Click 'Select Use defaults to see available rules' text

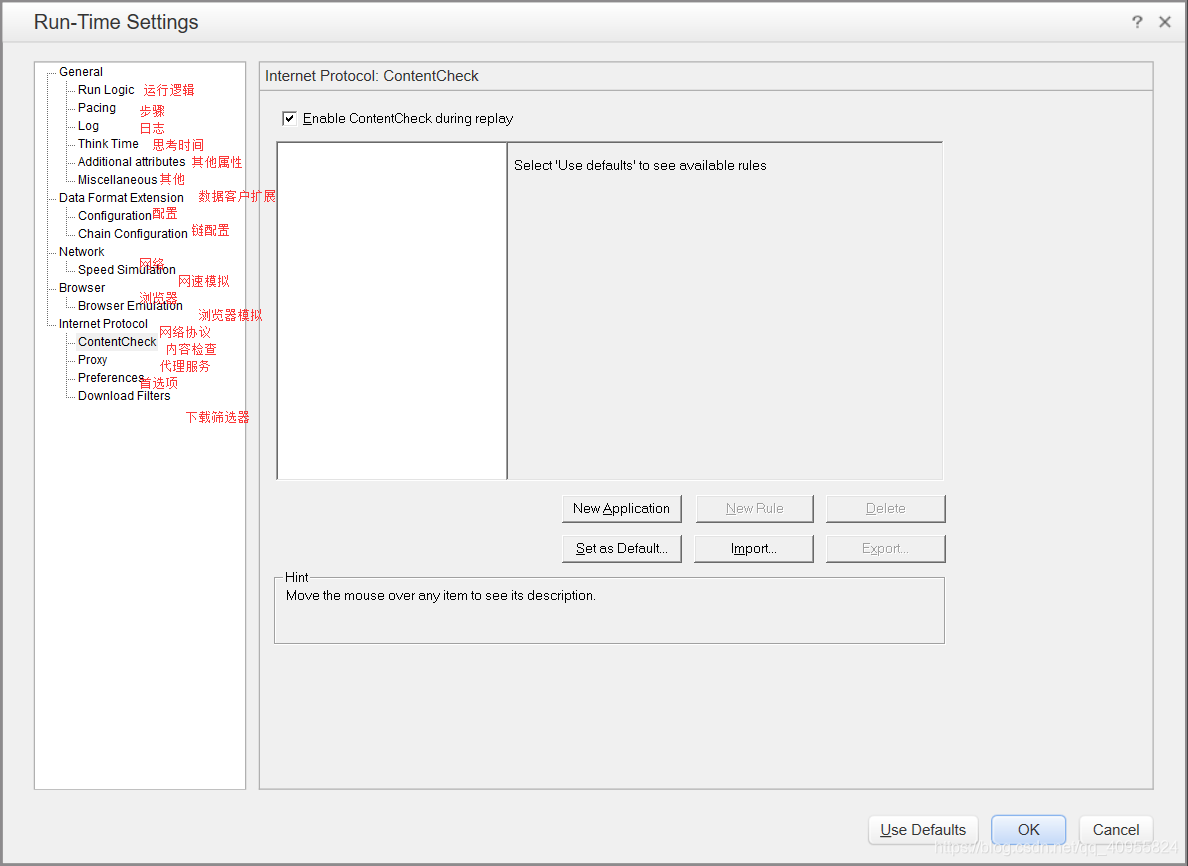pyautogui.click(x=640, y=165)
